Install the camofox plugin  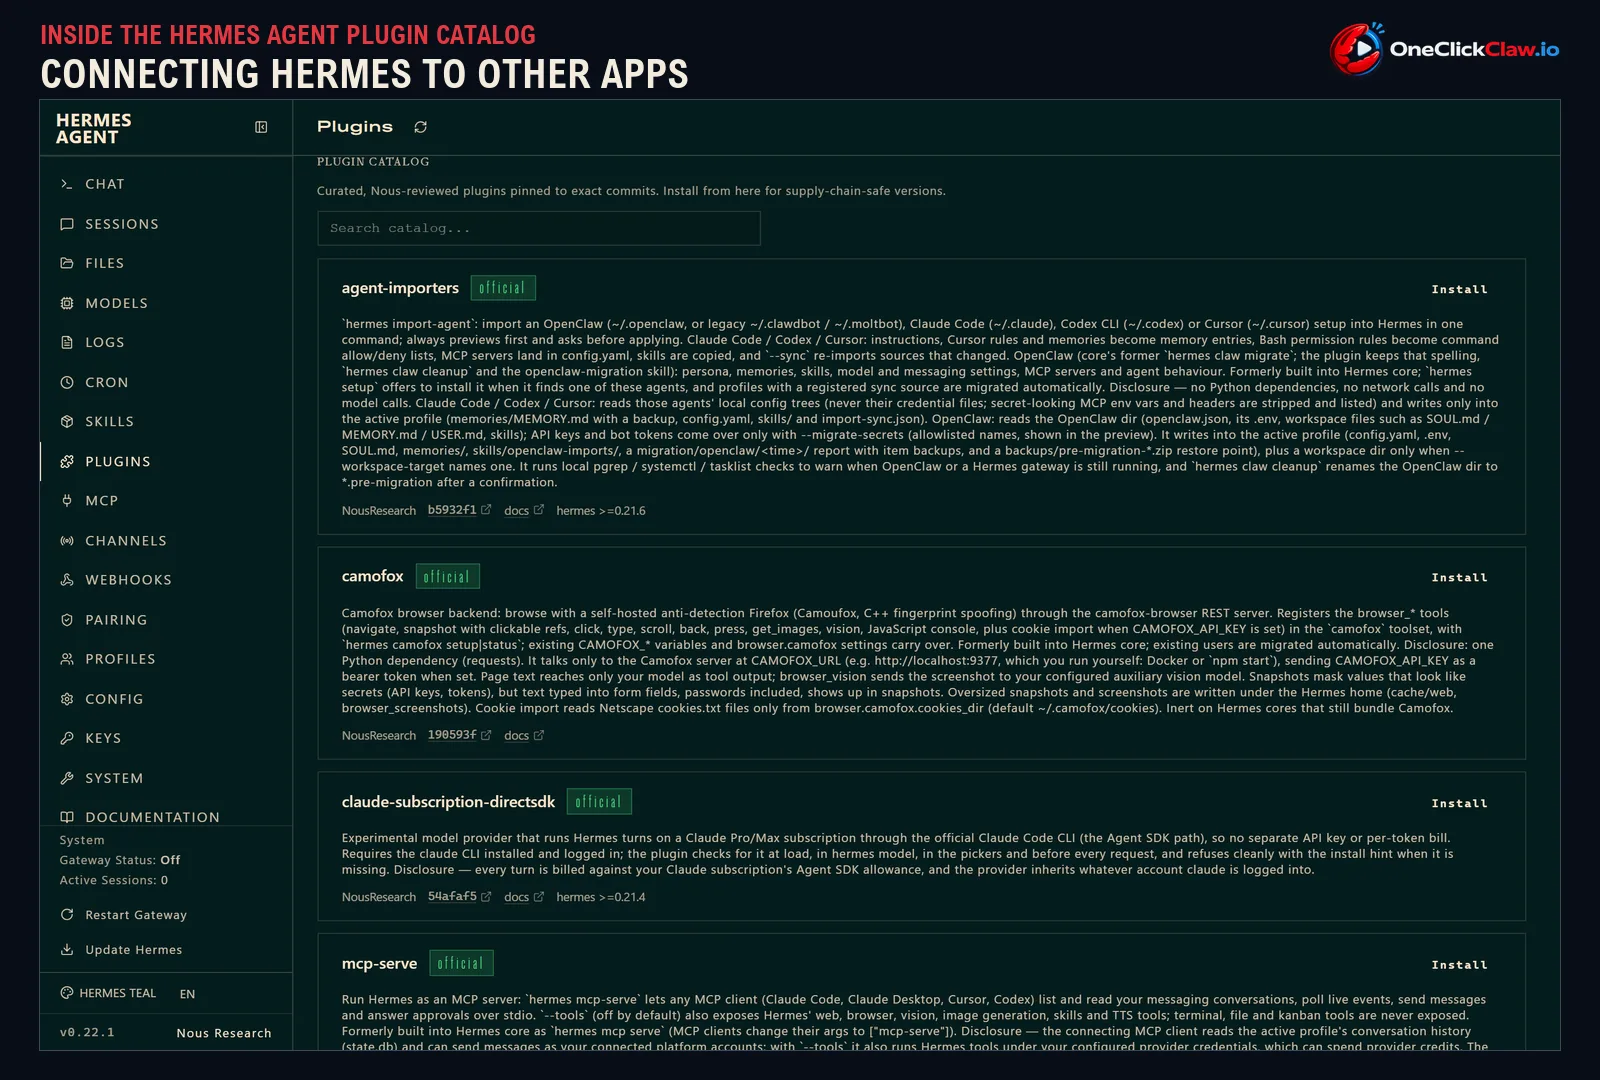pyautogui.click(x=1459, y=577)
